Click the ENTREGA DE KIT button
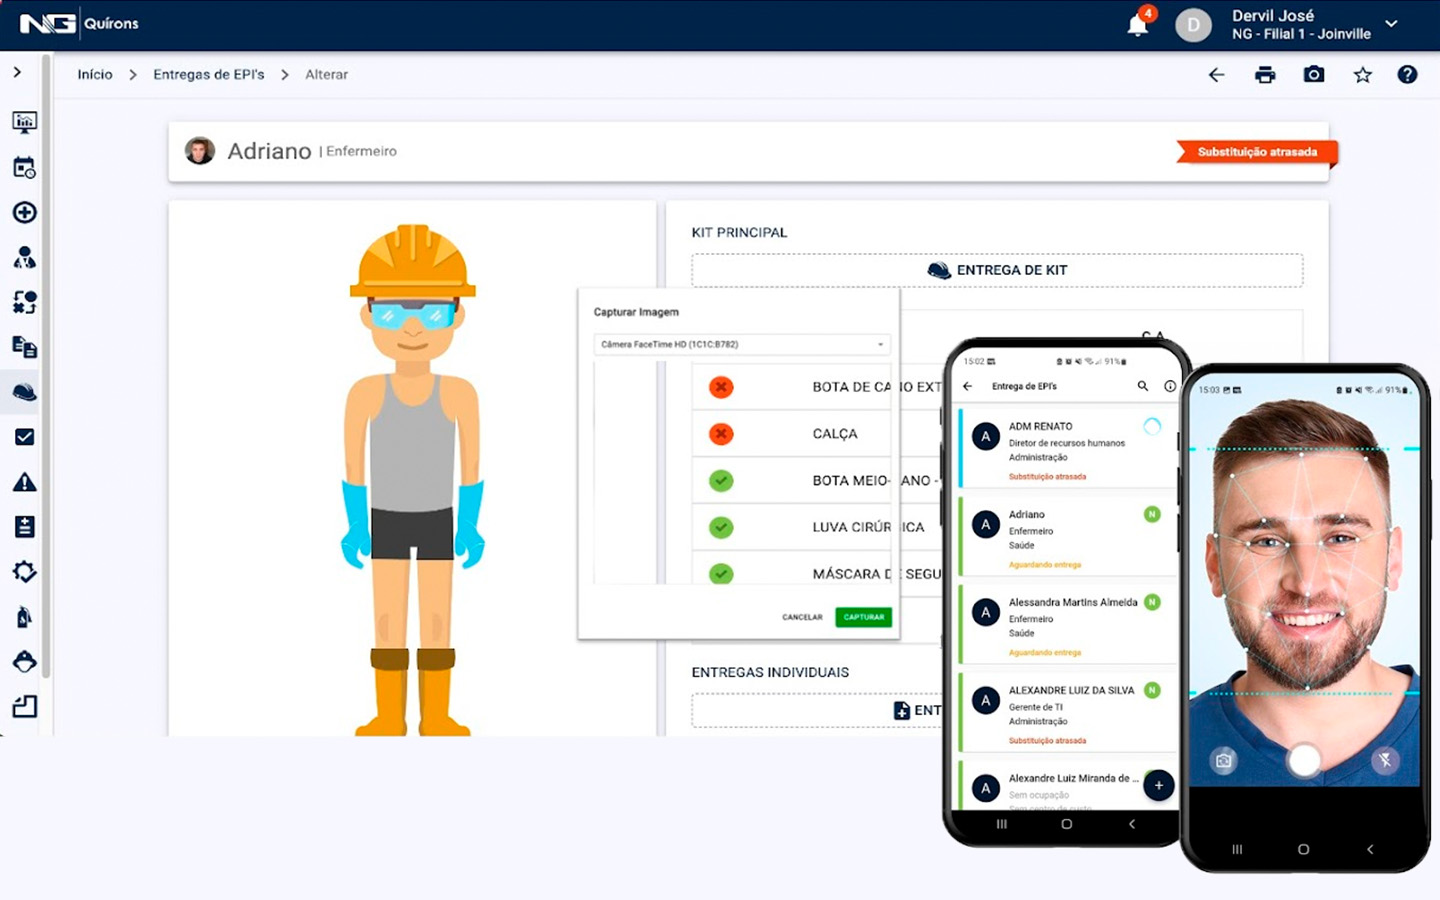This screenshot has height=900, width=1440. [997, 270]
